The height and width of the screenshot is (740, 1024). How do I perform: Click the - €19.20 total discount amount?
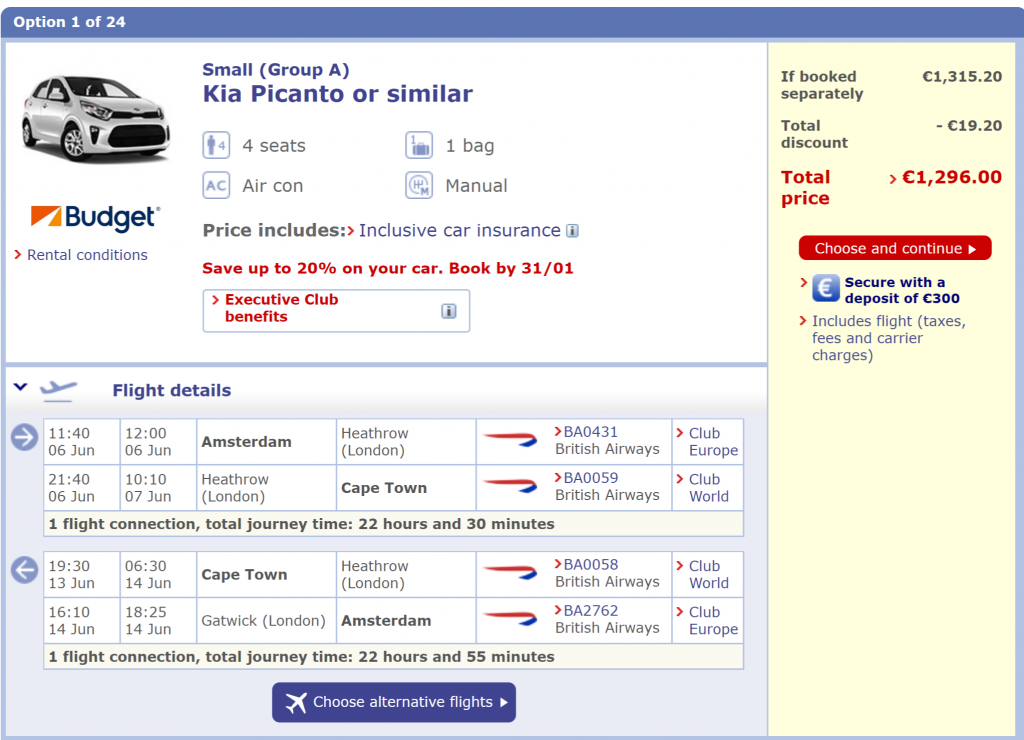click(x=969, y=125)
